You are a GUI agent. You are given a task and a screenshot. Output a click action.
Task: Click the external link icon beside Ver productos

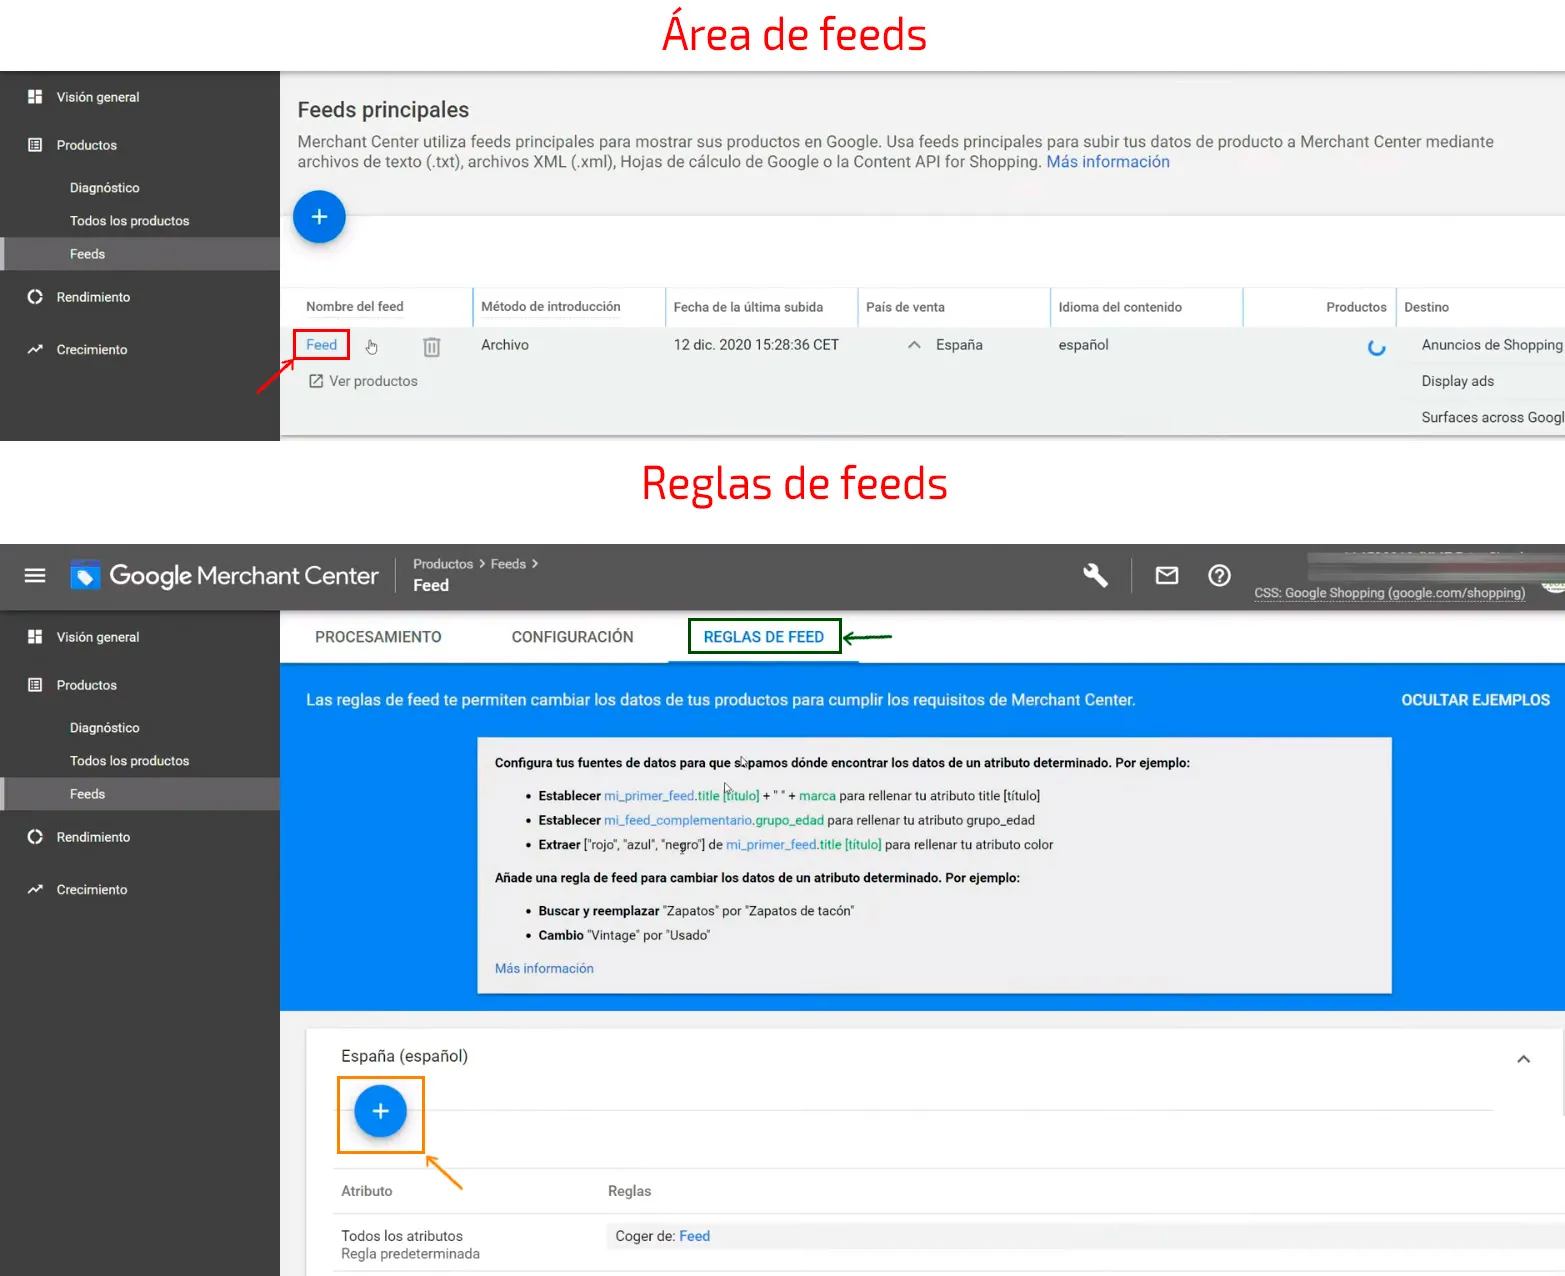click(x=315, y=381)
